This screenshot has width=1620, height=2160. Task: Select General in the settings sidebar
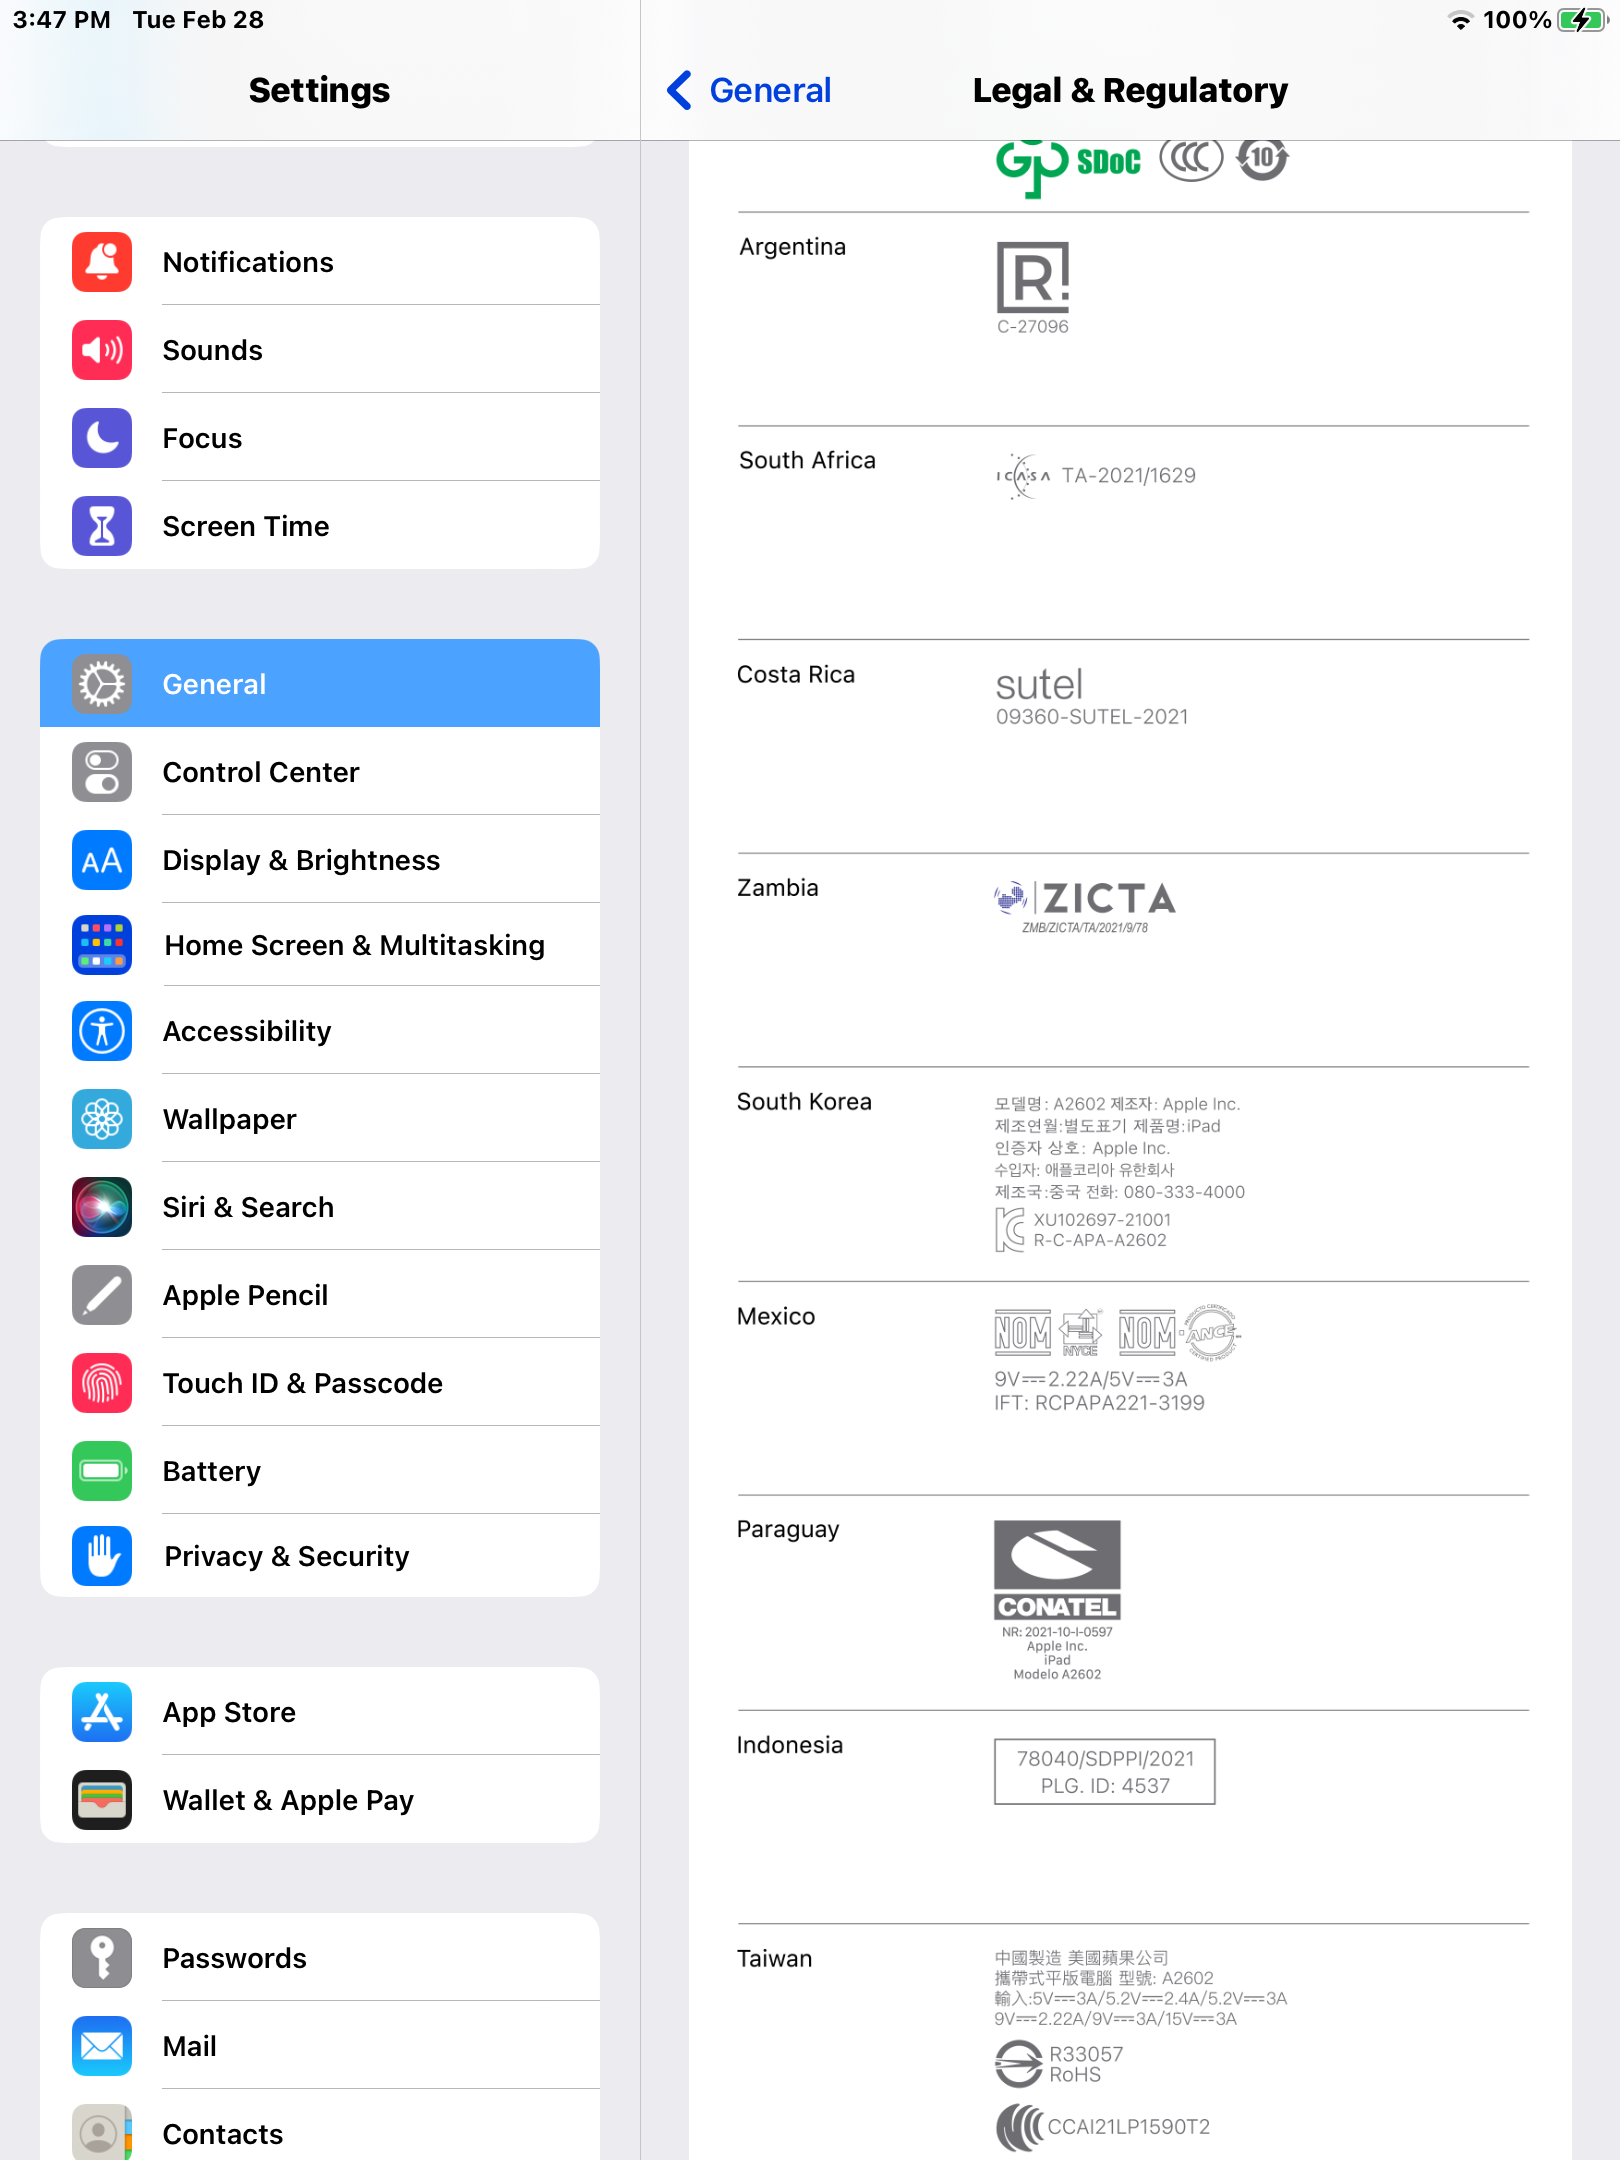point(320,684)
